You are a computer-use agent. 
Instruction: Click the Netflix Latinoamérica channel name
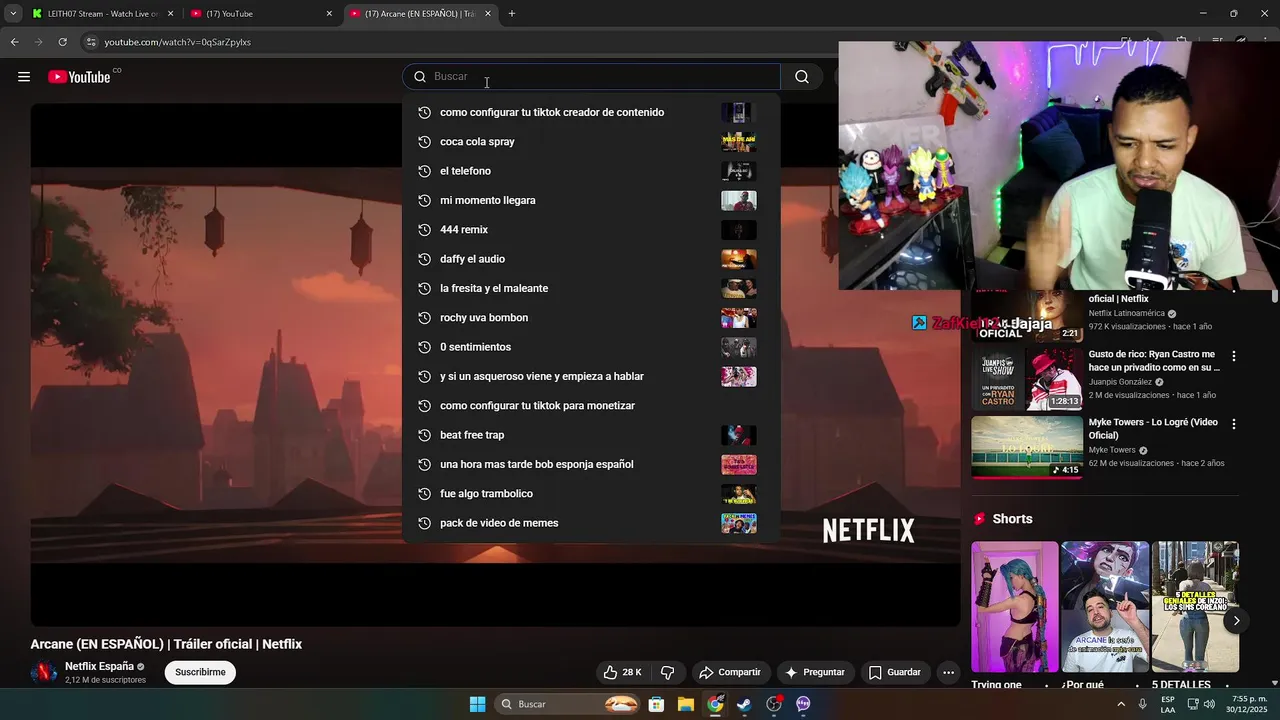[x=1127, y=313]
